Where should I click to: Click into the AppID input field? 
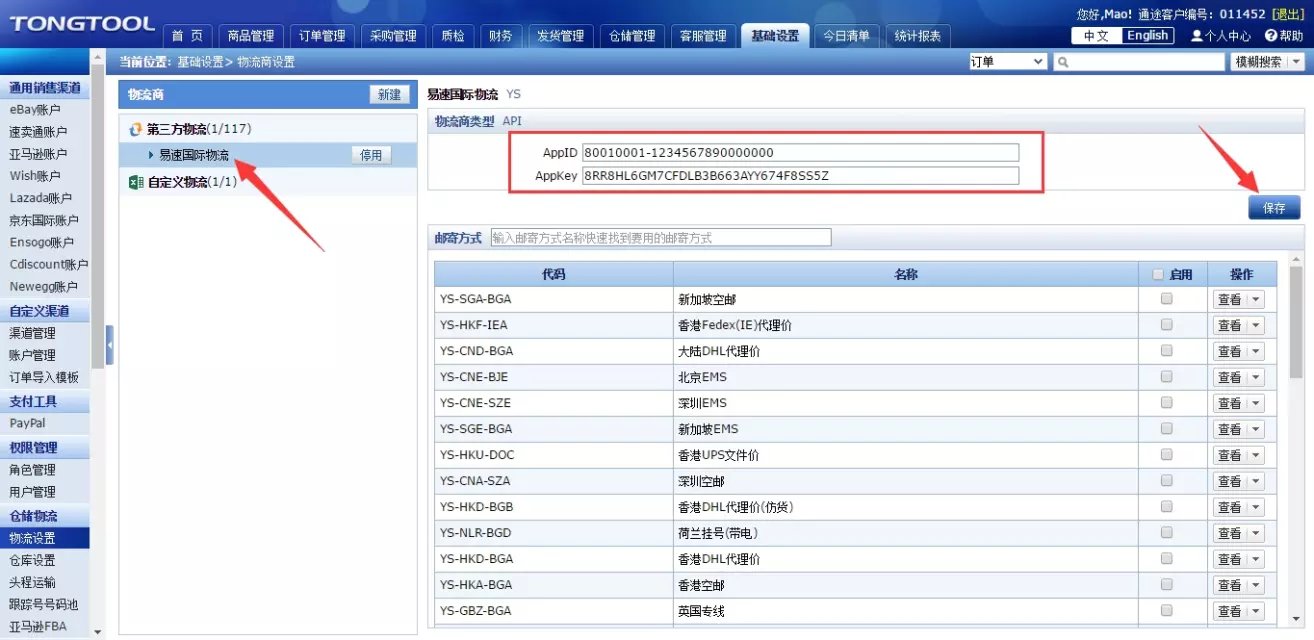click(800, 153)
